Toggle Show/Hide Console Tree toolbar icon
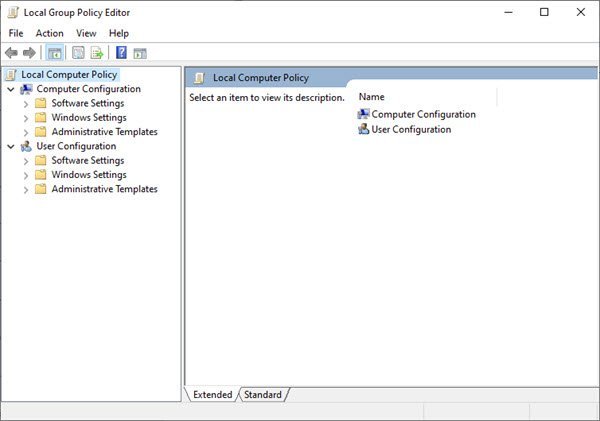Image resolution: width=600 pixels, height=421 pixels. 54,53
